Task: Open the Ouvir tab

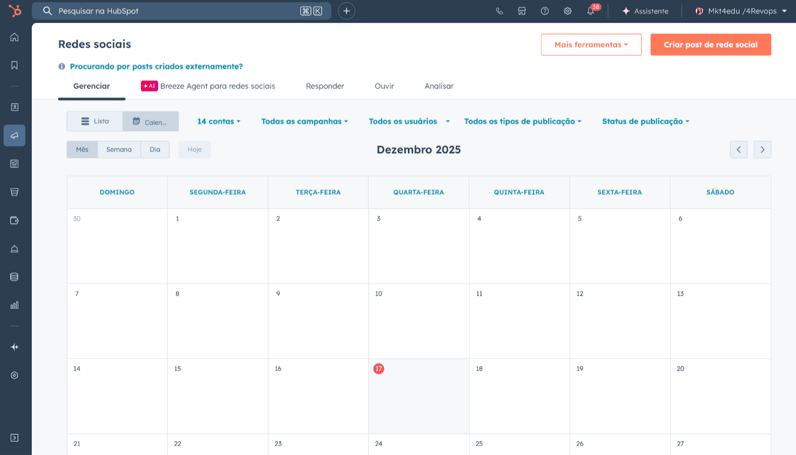Action: tap(384, 86)
